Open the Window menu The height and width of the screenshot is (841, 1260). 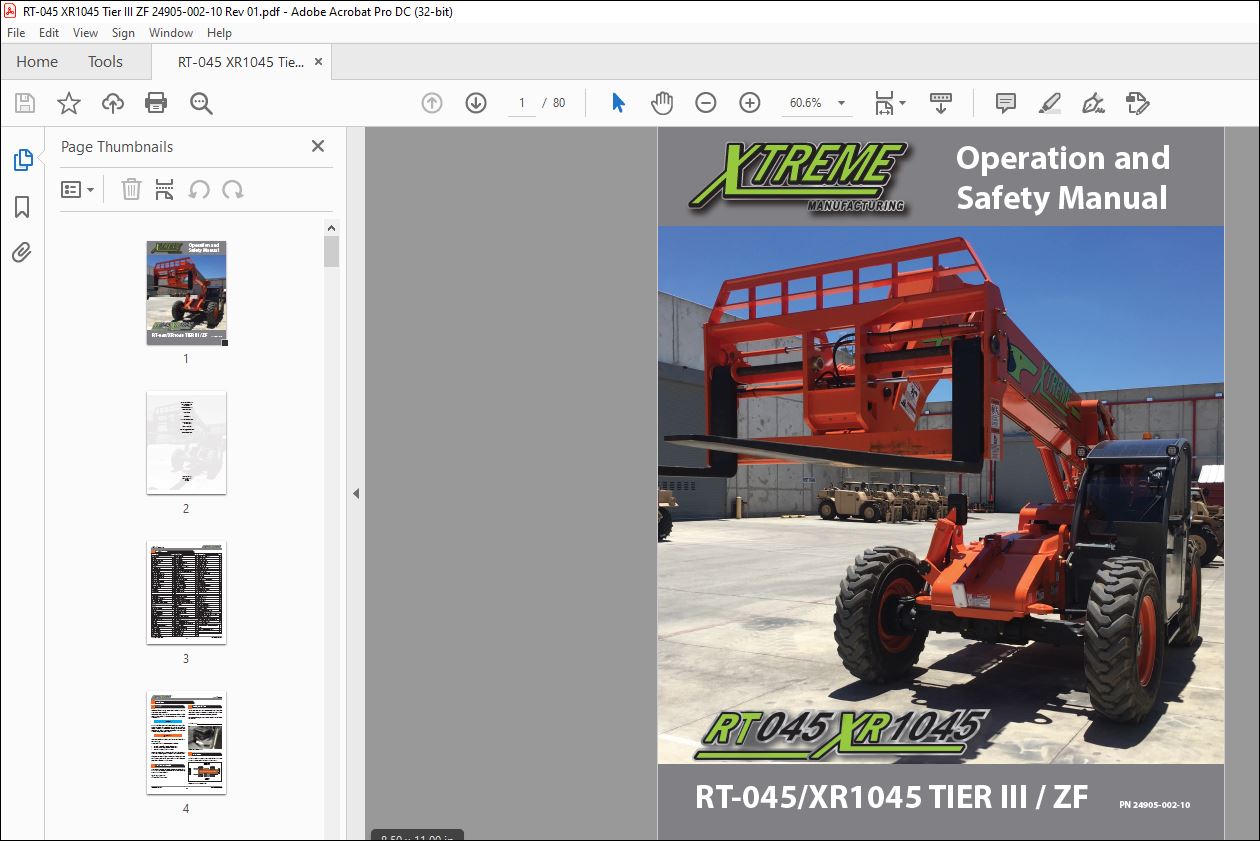coord(171,33)
